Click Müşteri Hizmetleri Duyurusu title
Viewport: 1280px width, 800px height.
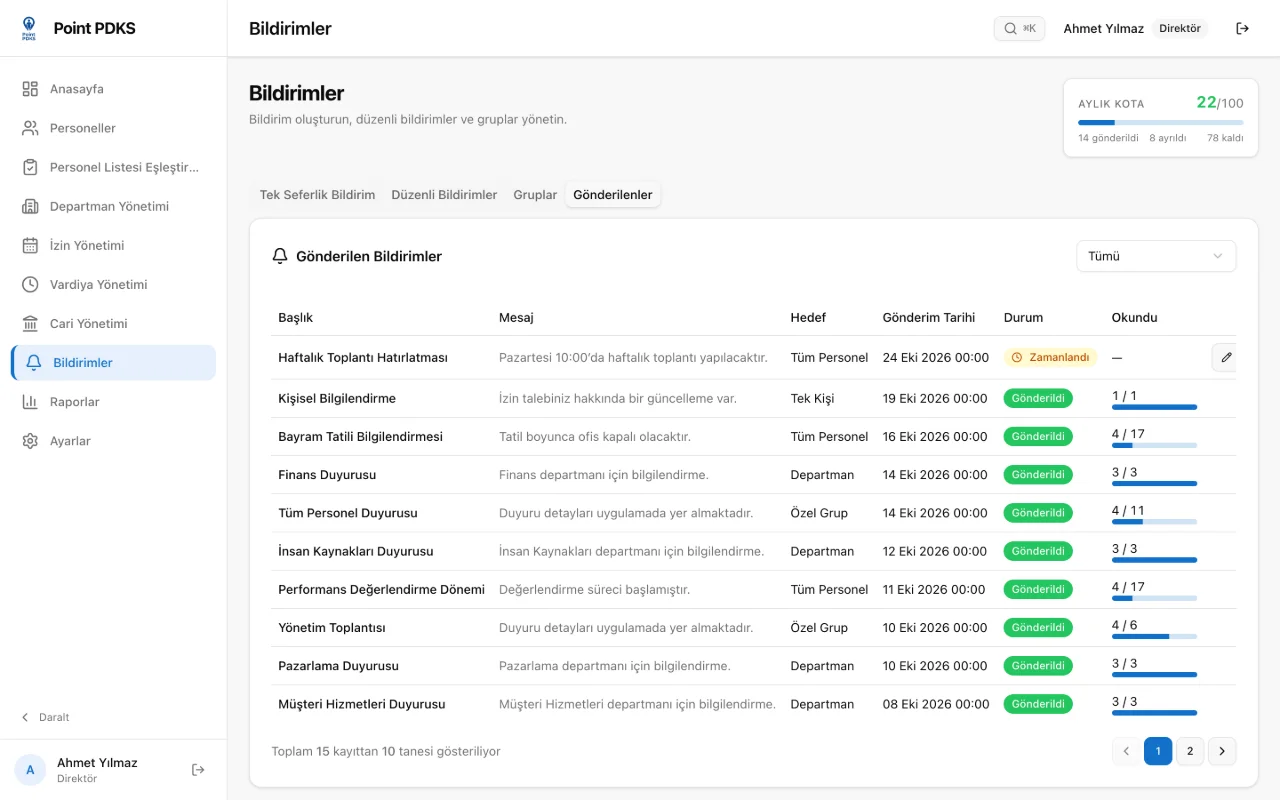pos(361,704)
